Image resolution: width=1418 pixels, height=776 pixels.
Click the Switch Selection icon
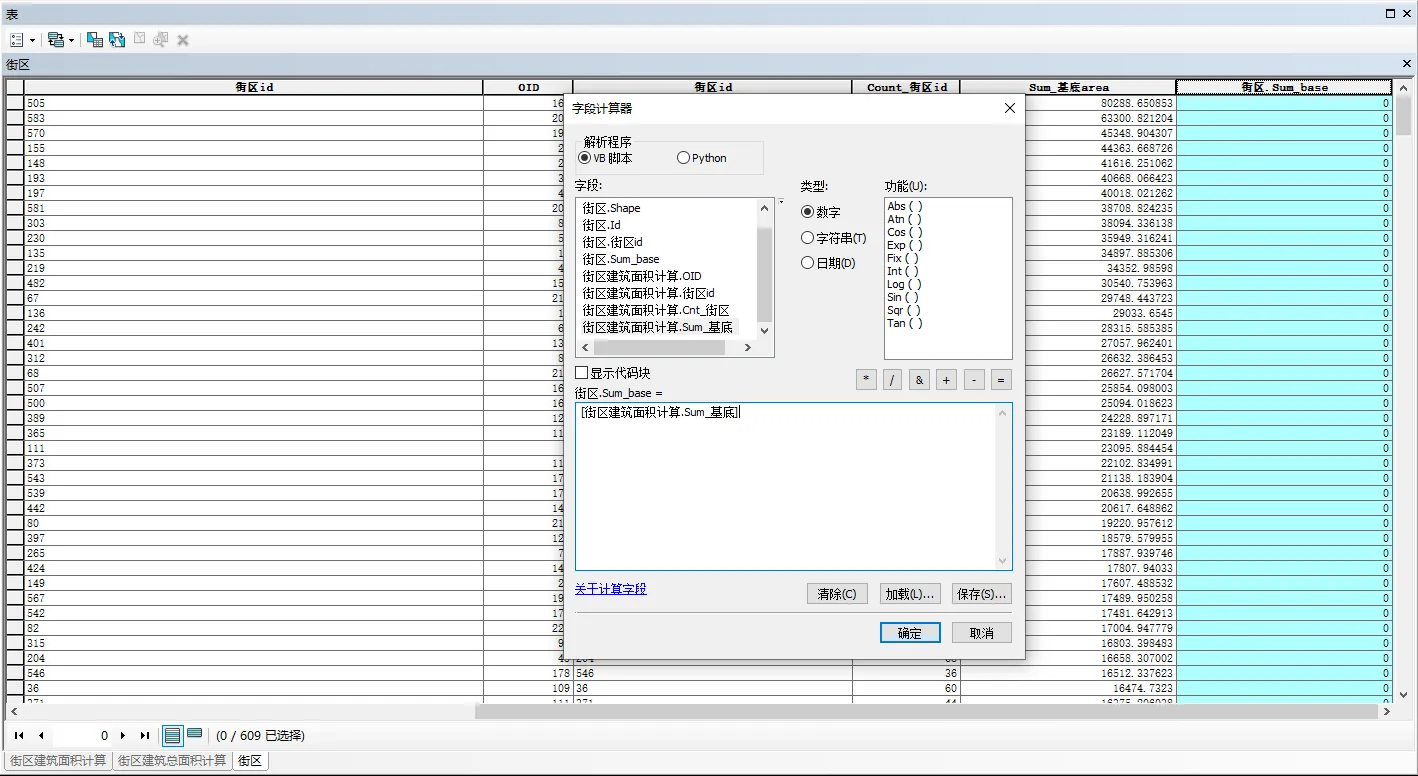[x=117, y=40]
